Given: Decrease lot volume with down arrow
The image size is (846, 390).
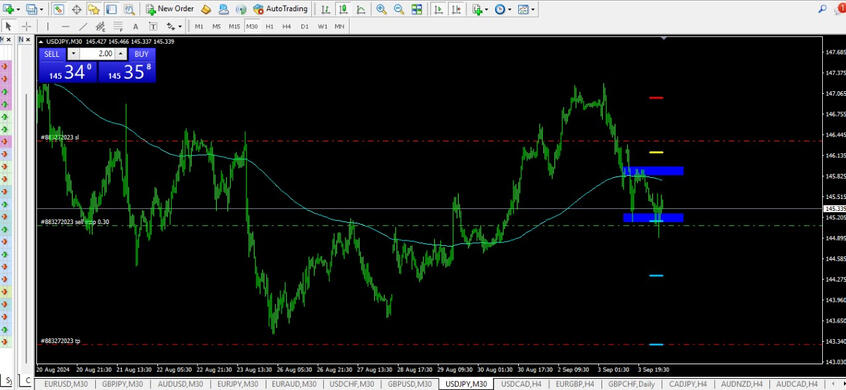Looking at the screenshot, I should coord(74,54).
